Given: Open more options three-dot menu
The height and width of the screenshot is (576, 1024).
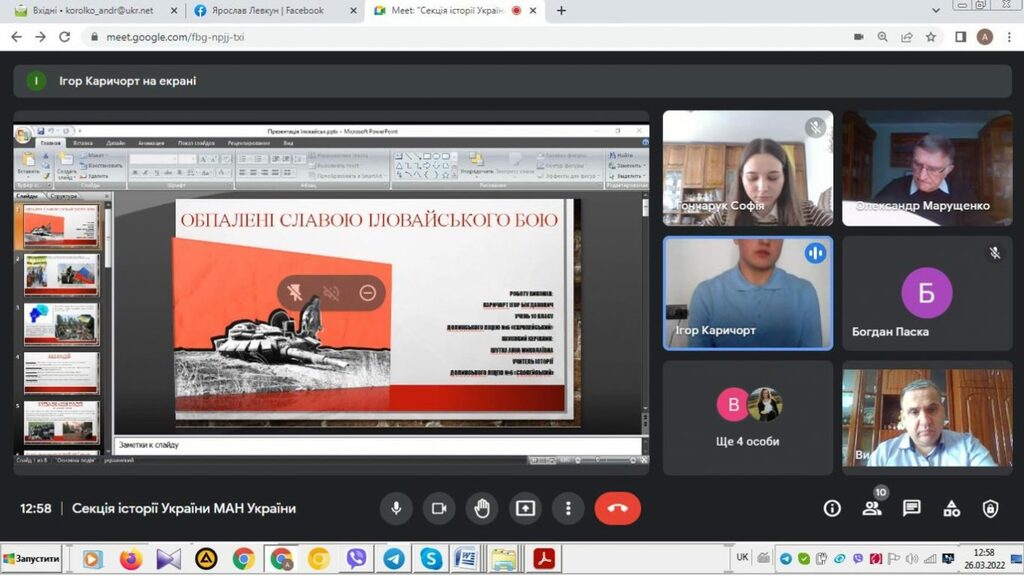Looking at the screenshot, I should pyautogui.click(x=568, y=508).
